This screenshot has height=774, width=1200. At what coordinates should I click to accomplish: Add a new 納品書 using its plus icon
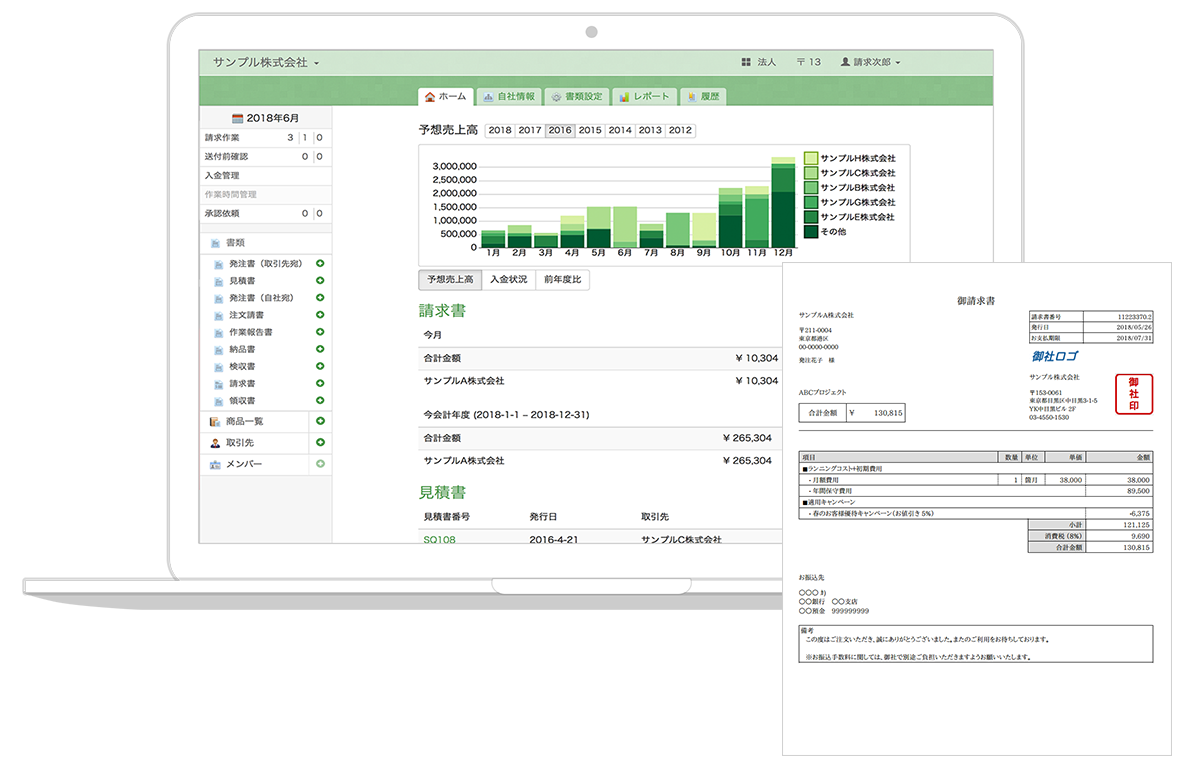click(320, 349)
